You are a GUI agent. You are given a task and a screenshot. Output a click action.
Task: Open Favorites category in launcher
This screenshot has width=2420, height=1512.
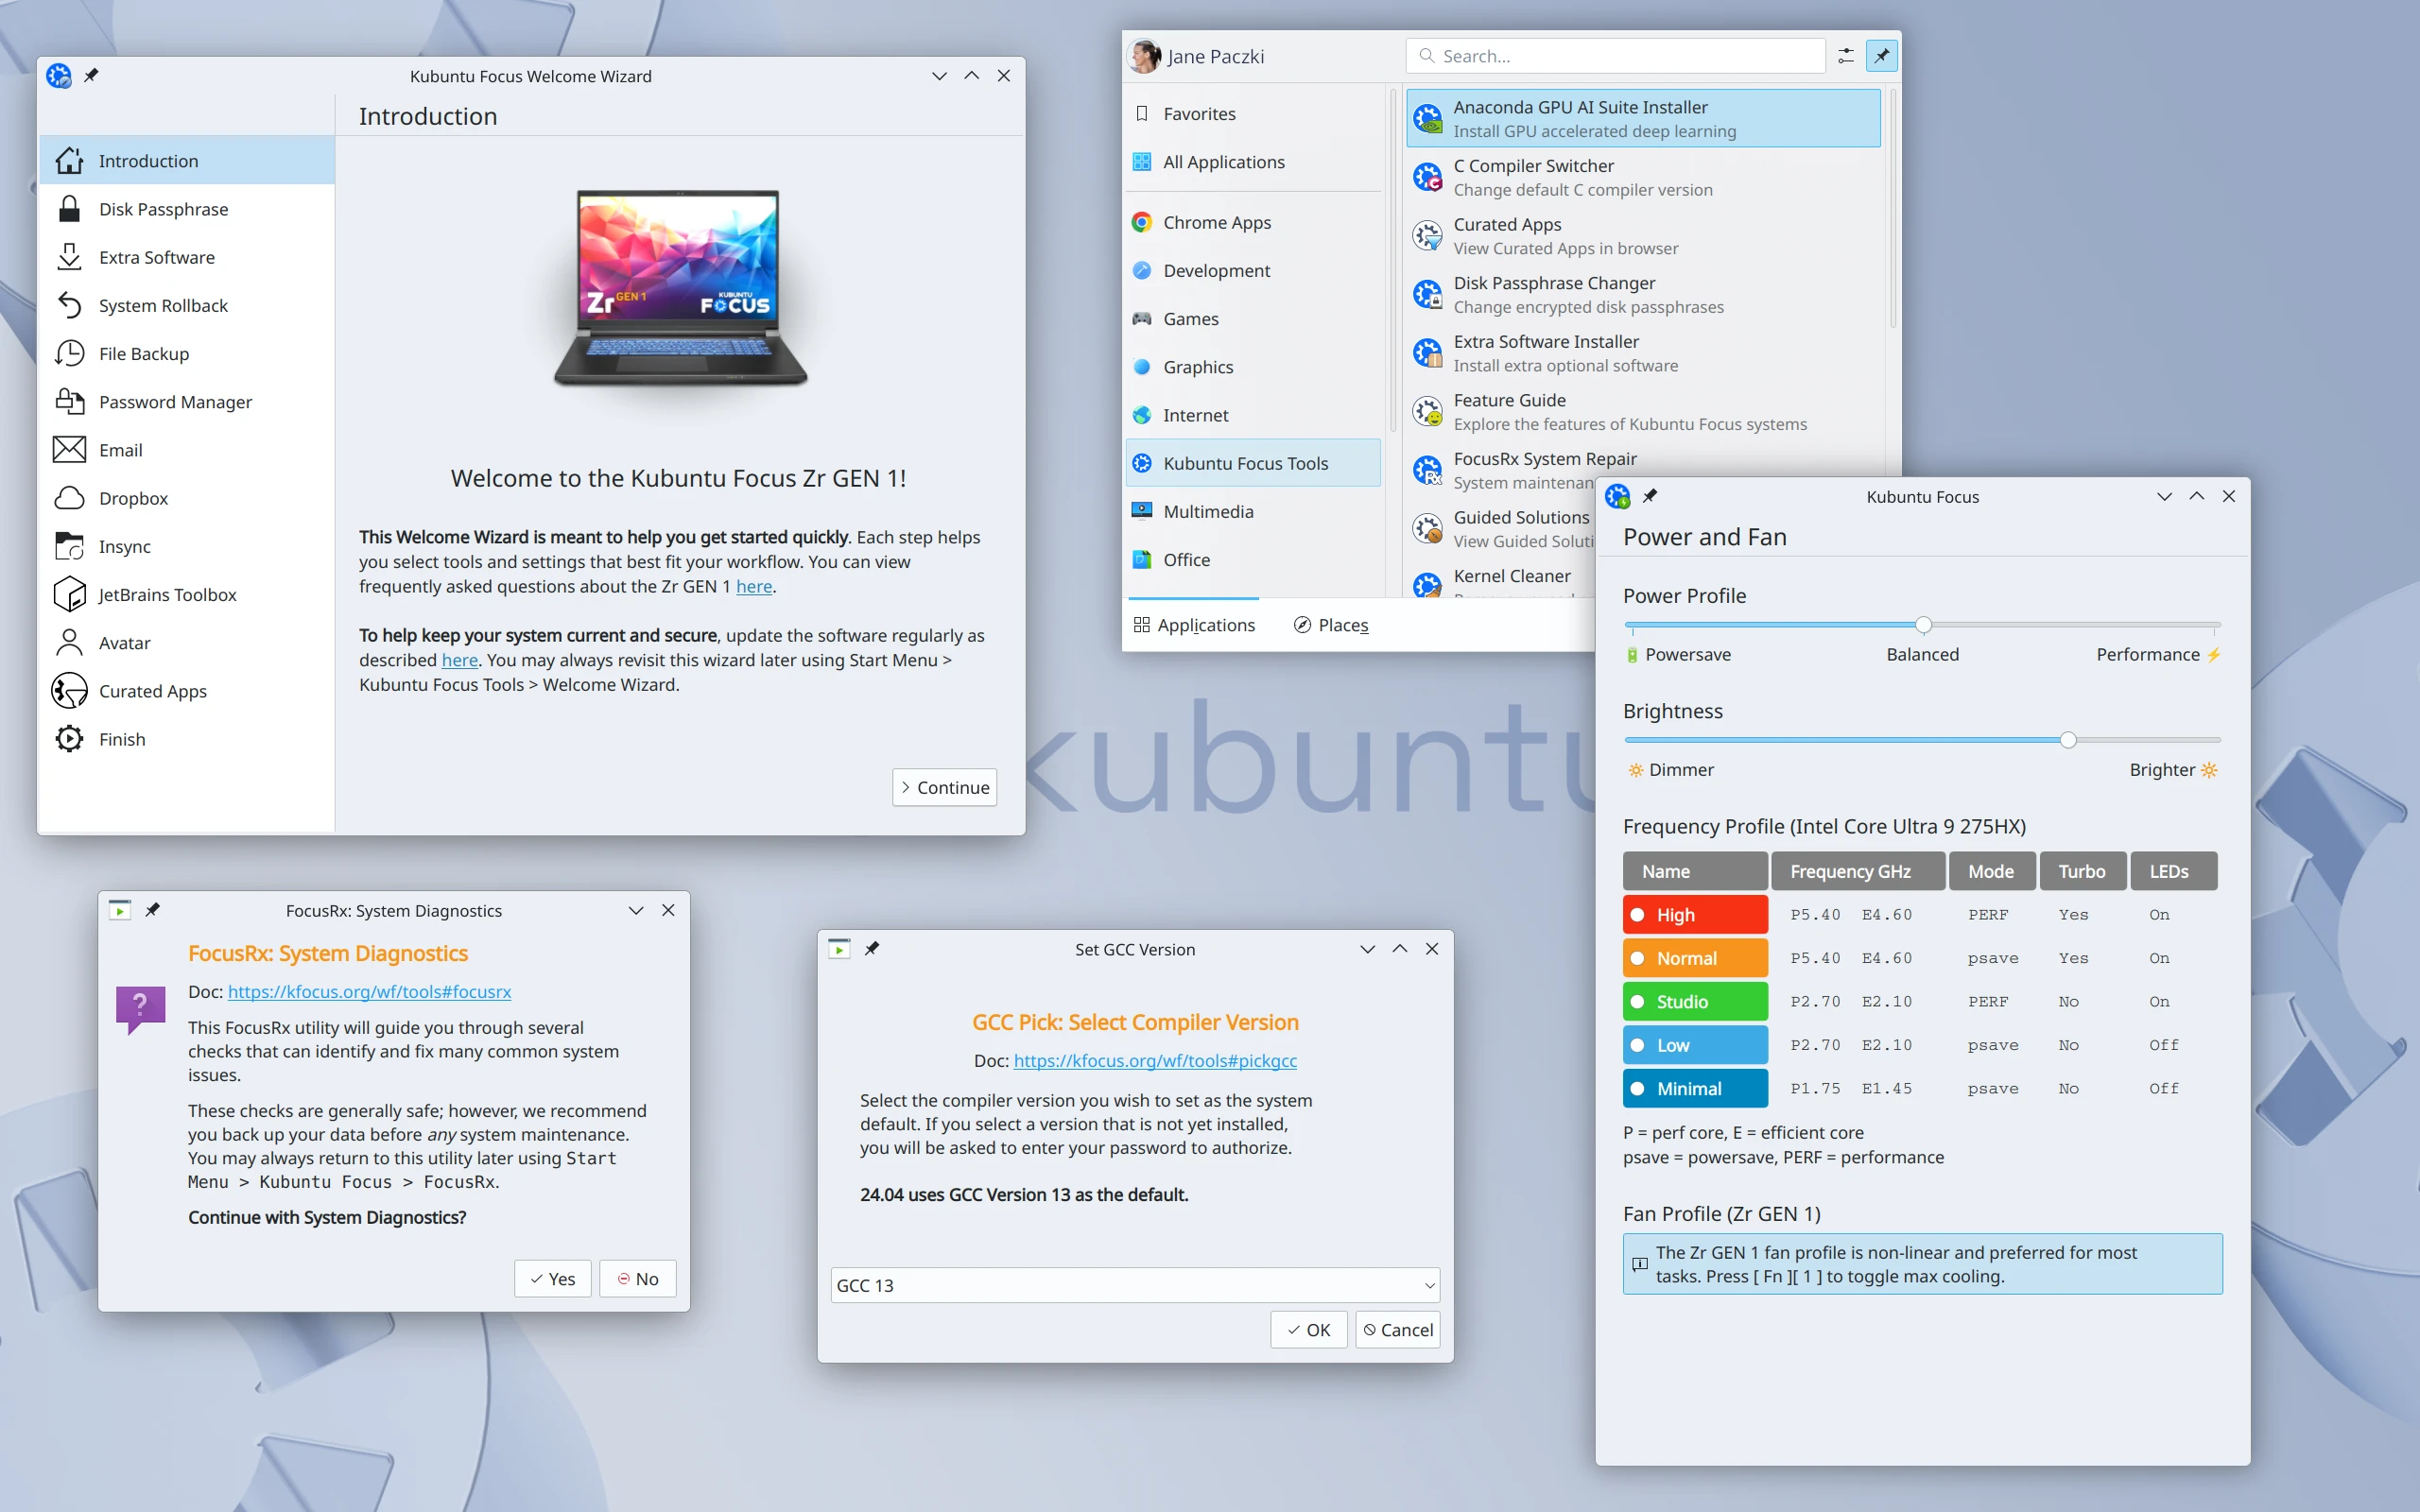pos(1253,114)
